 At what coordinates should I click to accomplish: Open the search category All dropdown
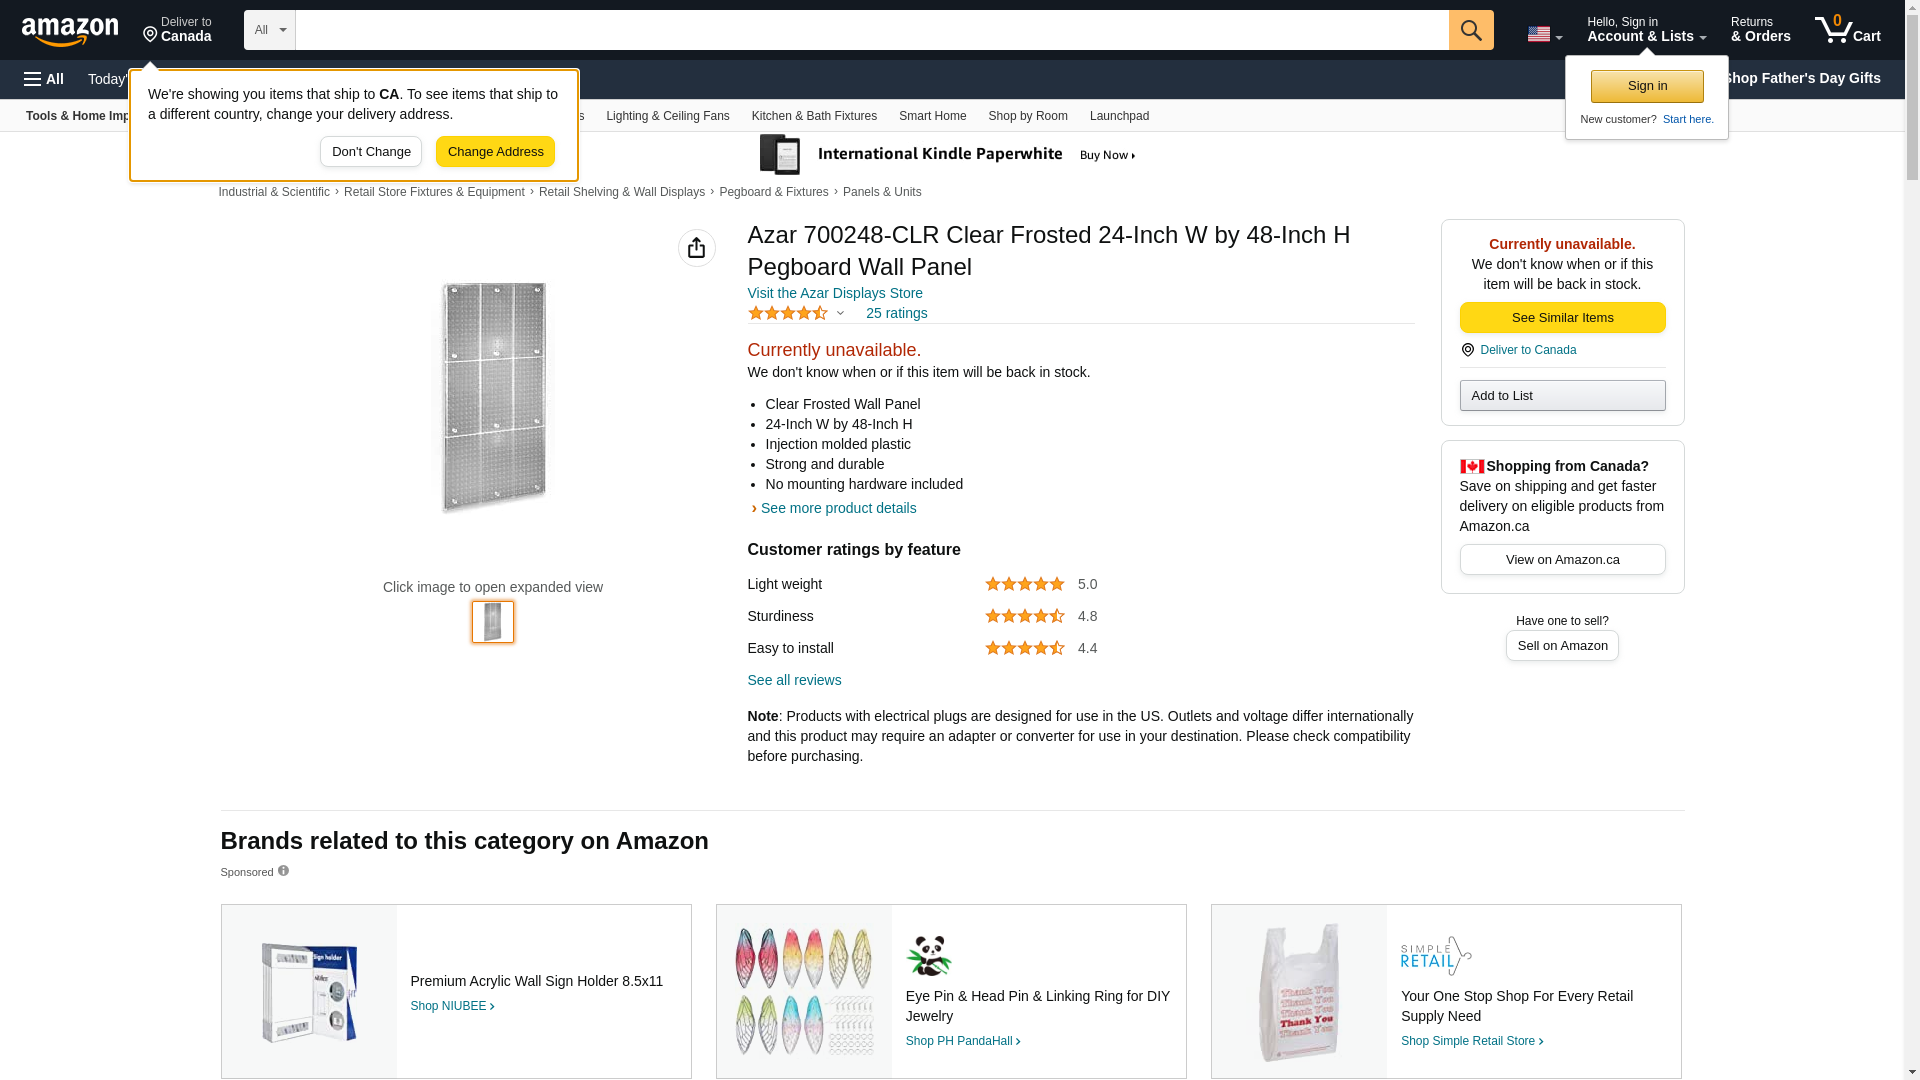(x=269, y=30)
